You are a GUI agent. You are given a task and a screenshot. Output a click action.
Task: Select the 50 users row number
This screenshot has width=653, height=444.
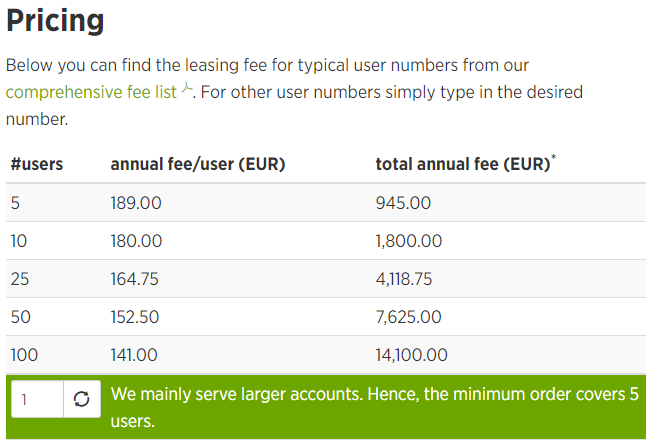pos(20,317)
